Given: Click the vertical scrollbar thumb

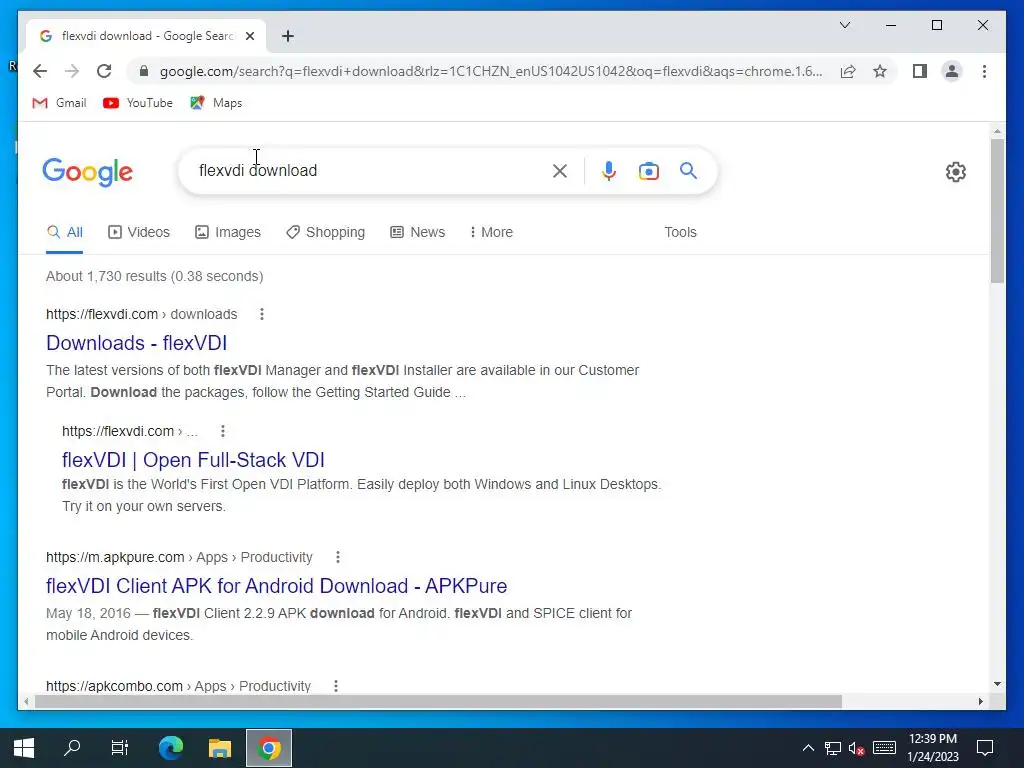Looking at the screenshot, I should [x=997, y=210].
